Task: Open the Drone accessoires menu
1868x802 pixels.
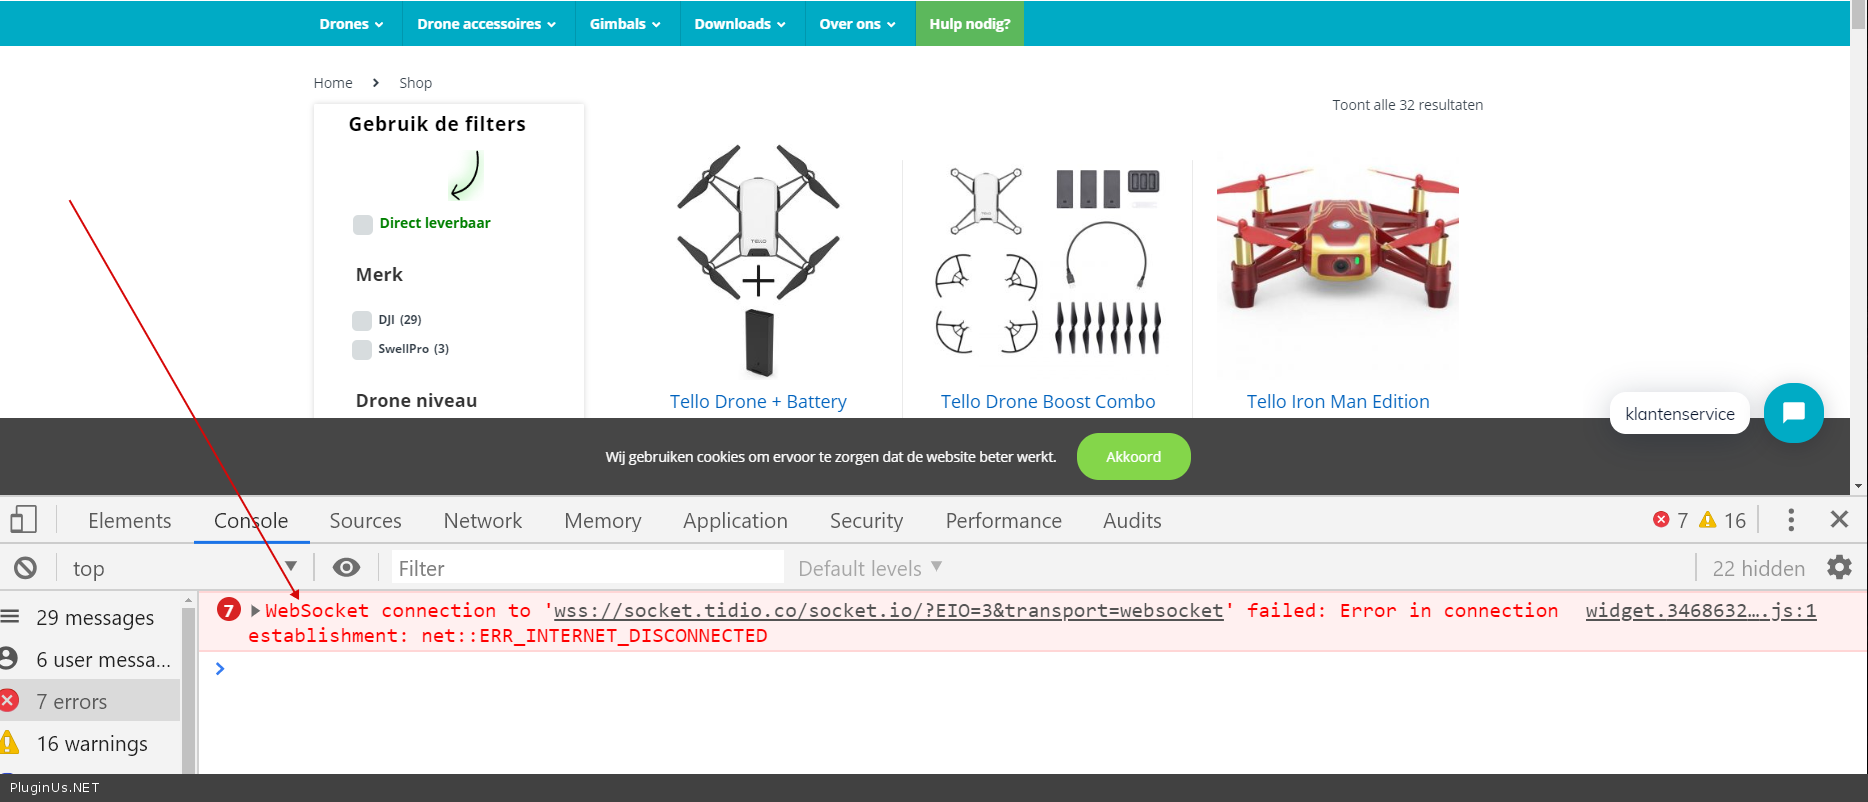Action: pos(486,24)
